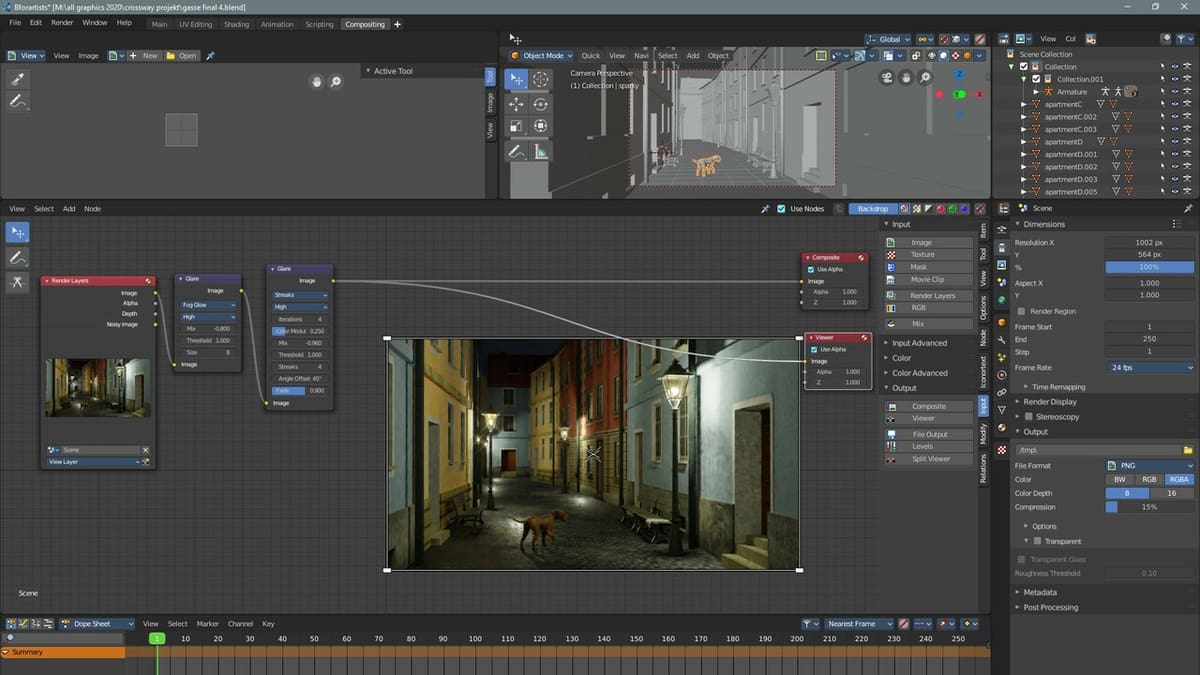This screenshot has width=1200, height=675.
Task: Click the Open image button
Action: (x=181, y=56)
